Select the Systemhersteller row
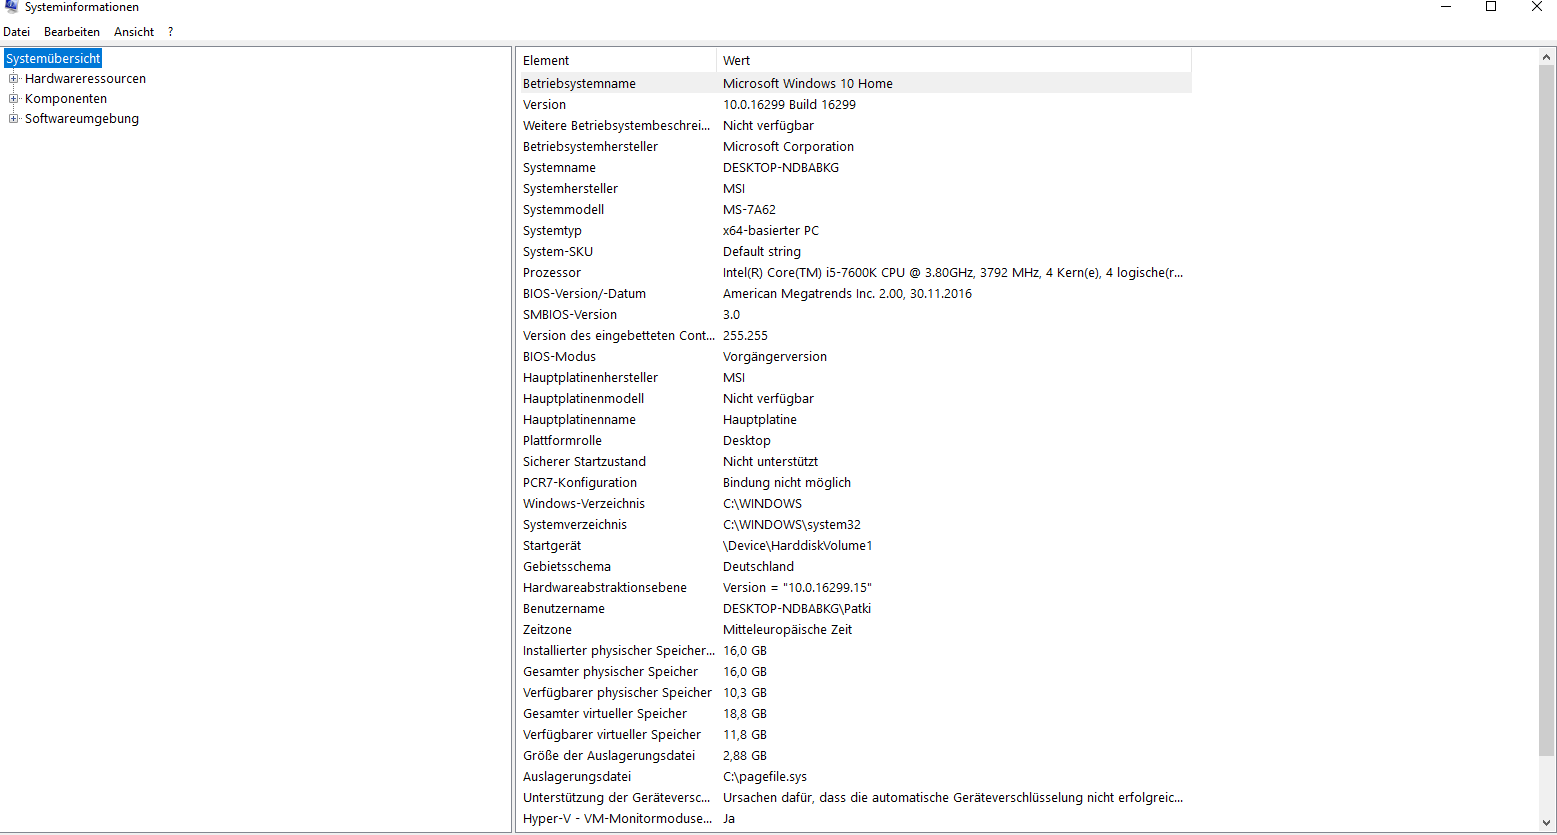Image resolution: width=1557 pixels, height=835 pixels. [854, 189]
